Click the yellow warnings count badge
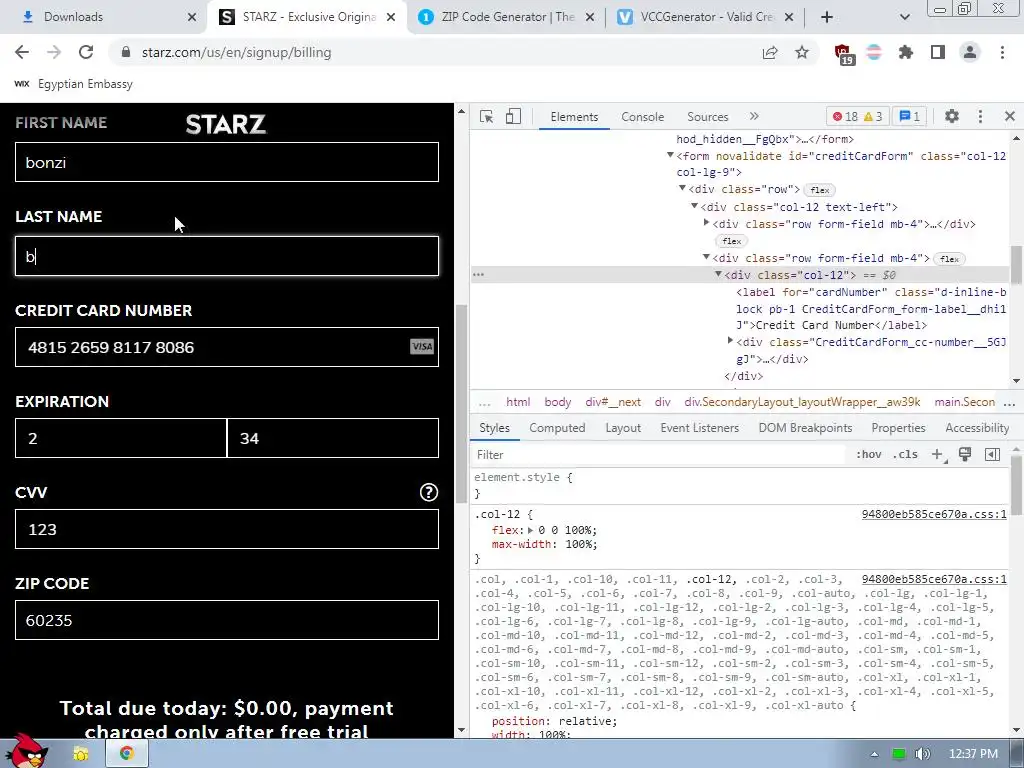Viewport: 1024px width, 768px height. (x=873, y=116)
